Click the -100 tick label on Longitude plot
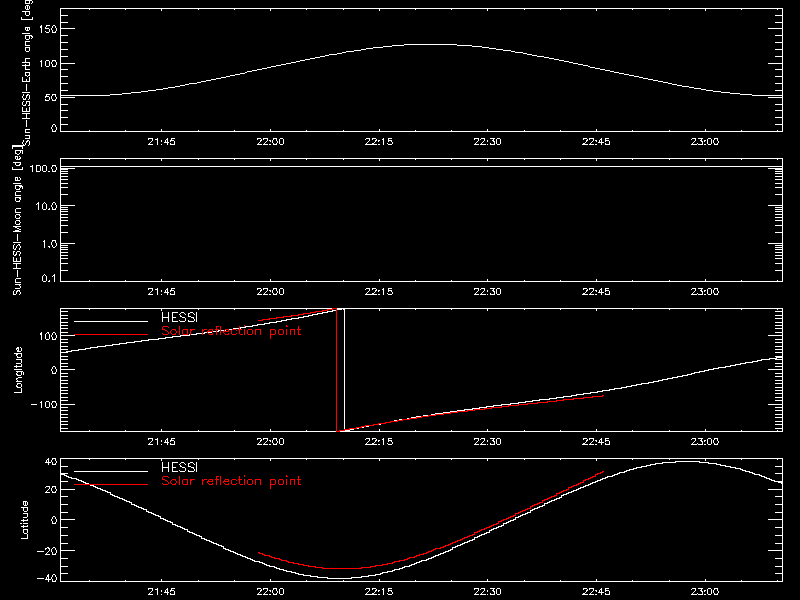The width and height of the screenshot is (800, 600). coord(44,404)
